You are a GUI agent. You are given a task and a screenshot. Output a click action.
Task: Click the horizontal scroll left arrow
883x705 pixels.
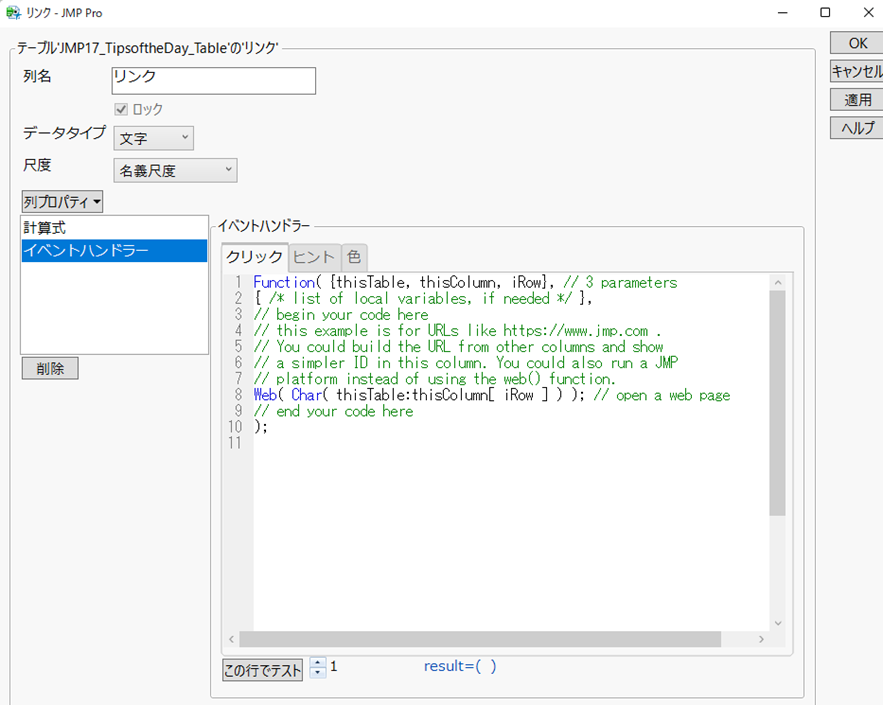point(231,639)
